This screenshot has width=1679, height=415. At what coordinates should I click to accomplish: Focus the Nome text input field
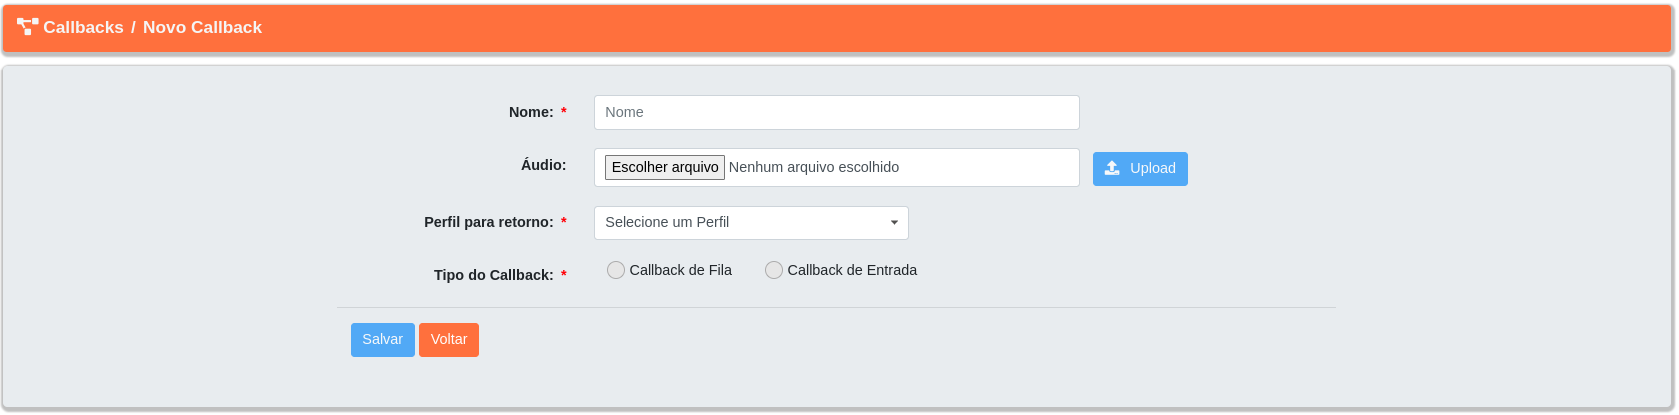tap(837, 112)
